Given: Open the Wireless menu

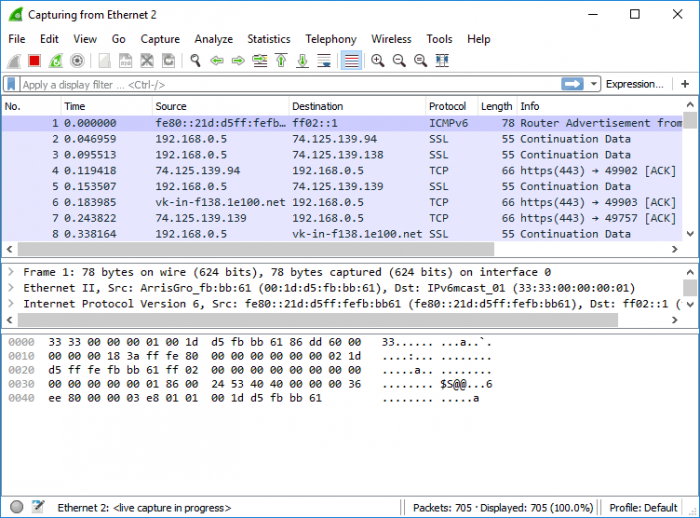Looking at the screenshot, I should (x=391, y=39).
